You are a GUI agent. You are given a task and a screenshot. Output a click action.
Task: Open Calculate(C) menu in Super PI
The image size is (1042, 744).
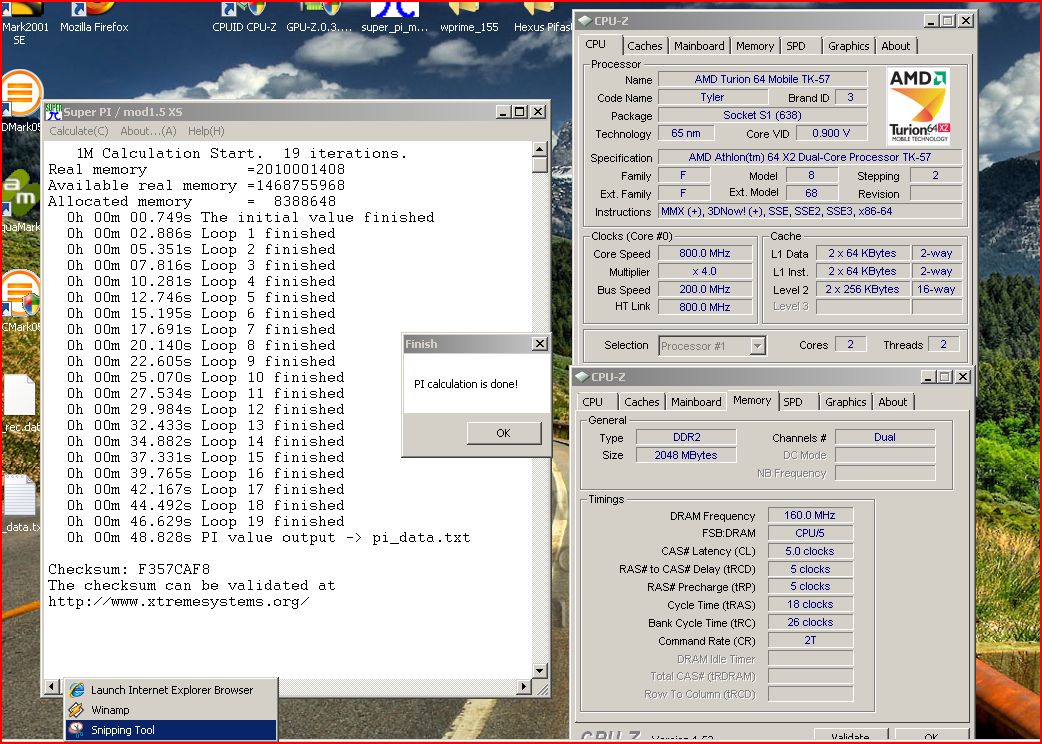point(78,131)
